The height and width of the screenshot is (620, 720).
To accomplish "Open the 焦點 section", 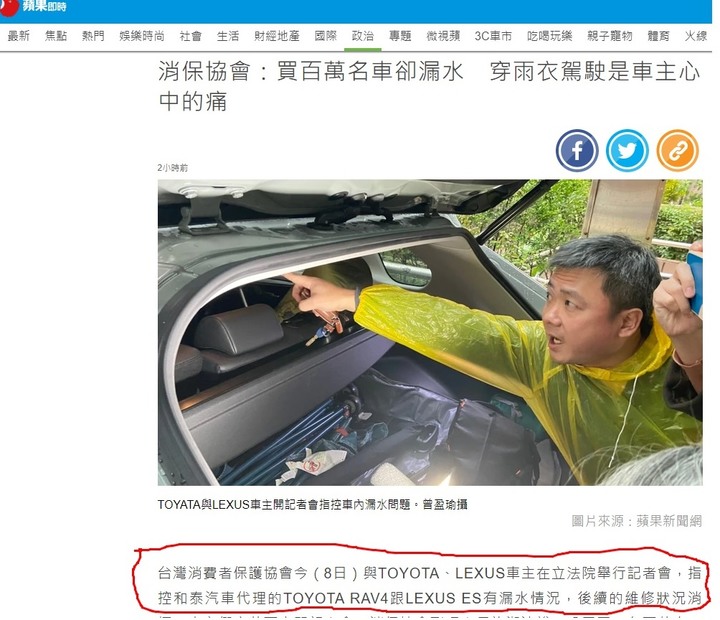I will [56, 36].
